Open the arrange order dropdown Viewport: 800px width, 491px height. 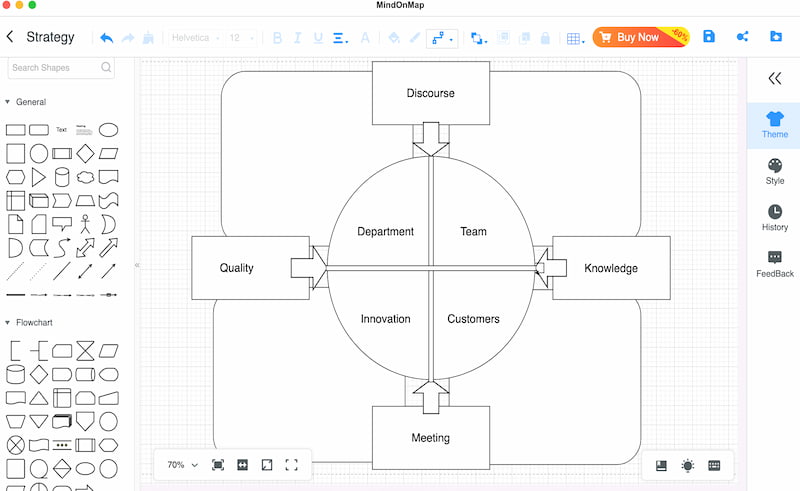pos(479,38)
